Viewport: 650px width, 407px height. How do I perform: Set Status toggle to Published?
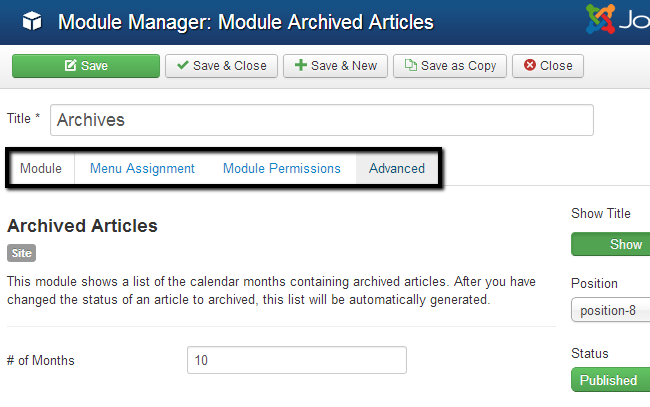[609, 380]
